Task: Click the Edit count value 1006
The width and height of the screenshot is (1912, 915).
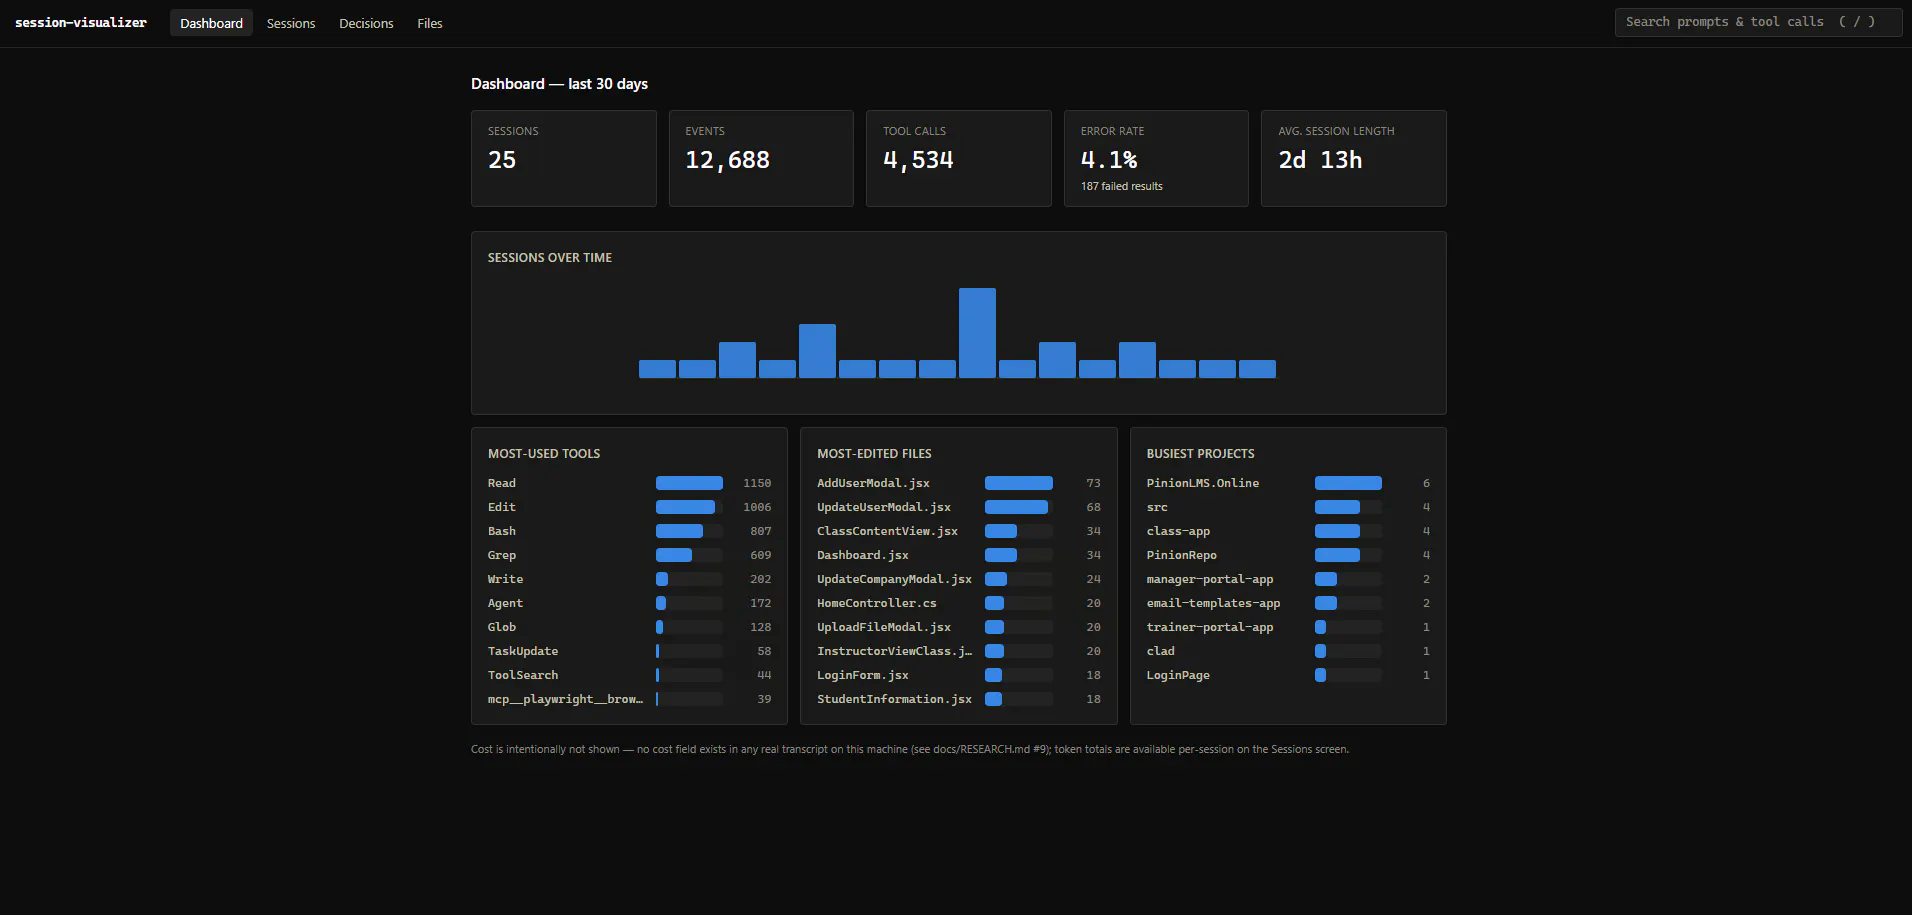Action: click(757, 507)
